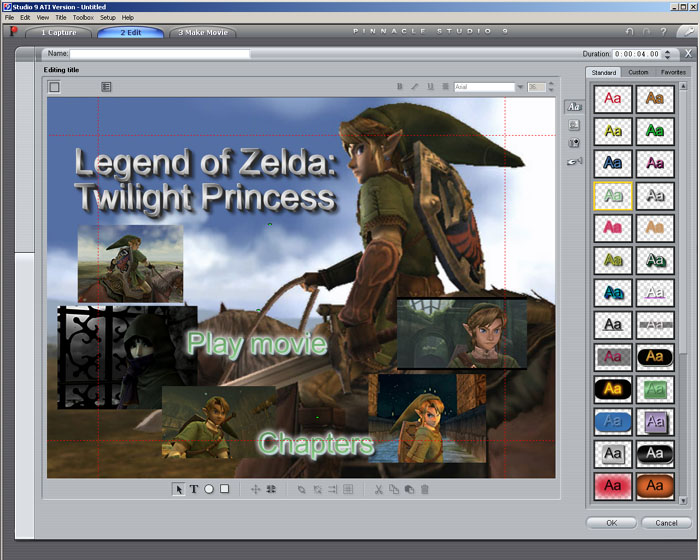Viewport: 700px width, 560px height.
Task: Apply the yellow-highlighted pale green Aa style
Action: click(x=613, y=196)
